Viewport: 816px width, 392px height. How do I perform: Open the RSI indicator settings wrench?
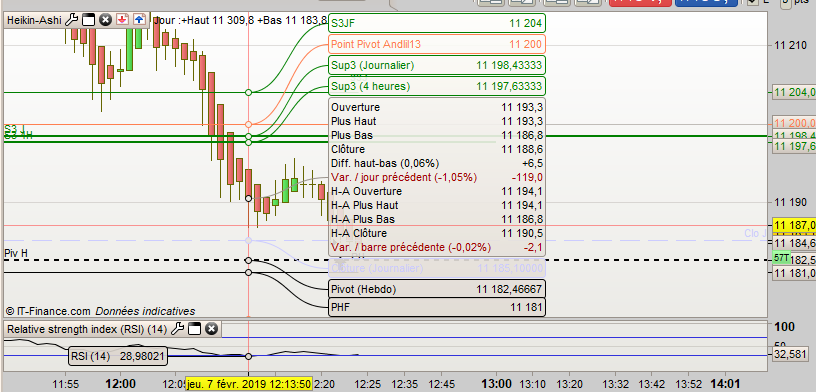click(177, 329)
